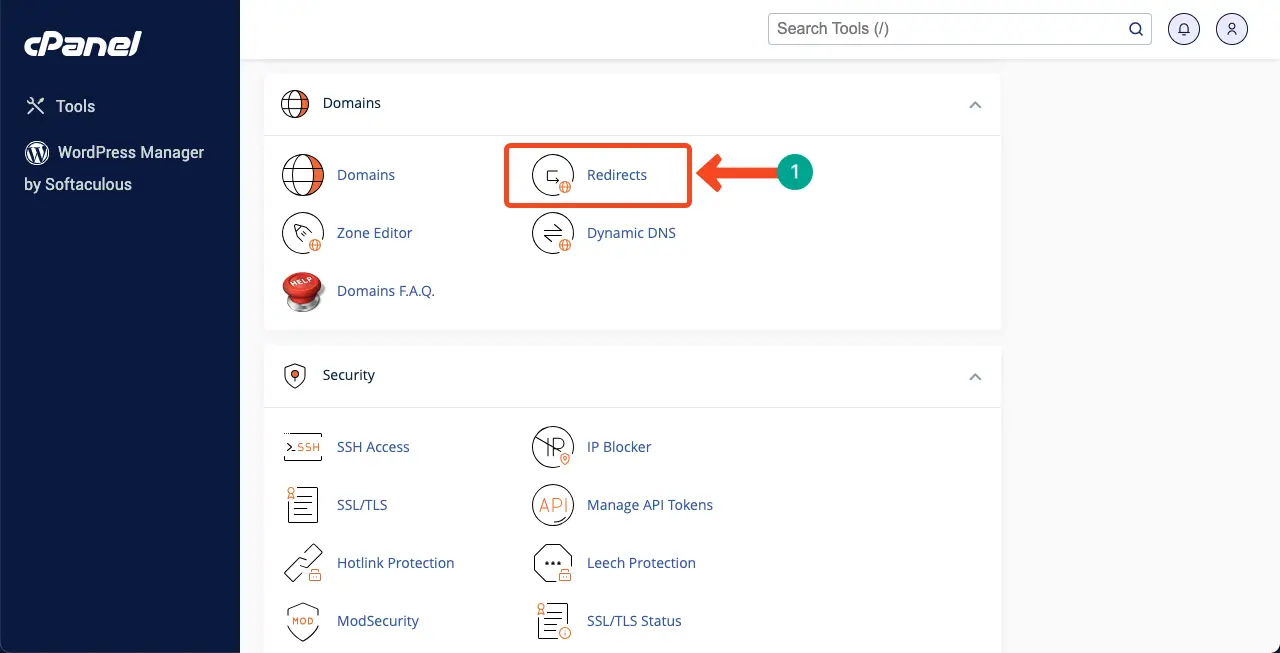Click the ModSecurity shield icon
Image resolution: width=1280 pixels, height=653 pixels.
[x=303, y=621]
